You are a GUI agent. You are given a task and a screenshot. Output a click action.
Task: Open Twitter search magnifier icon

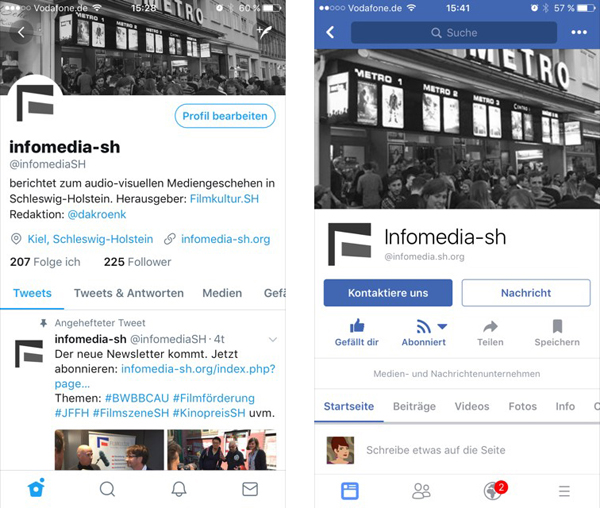click(x=107, y=489)
